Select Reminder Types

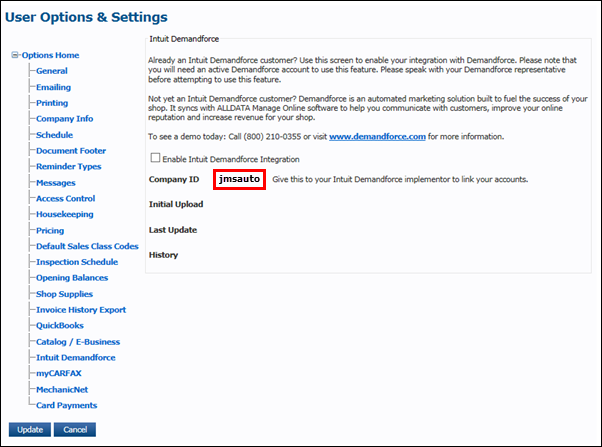pyautogui.click(x=69, y=167)
